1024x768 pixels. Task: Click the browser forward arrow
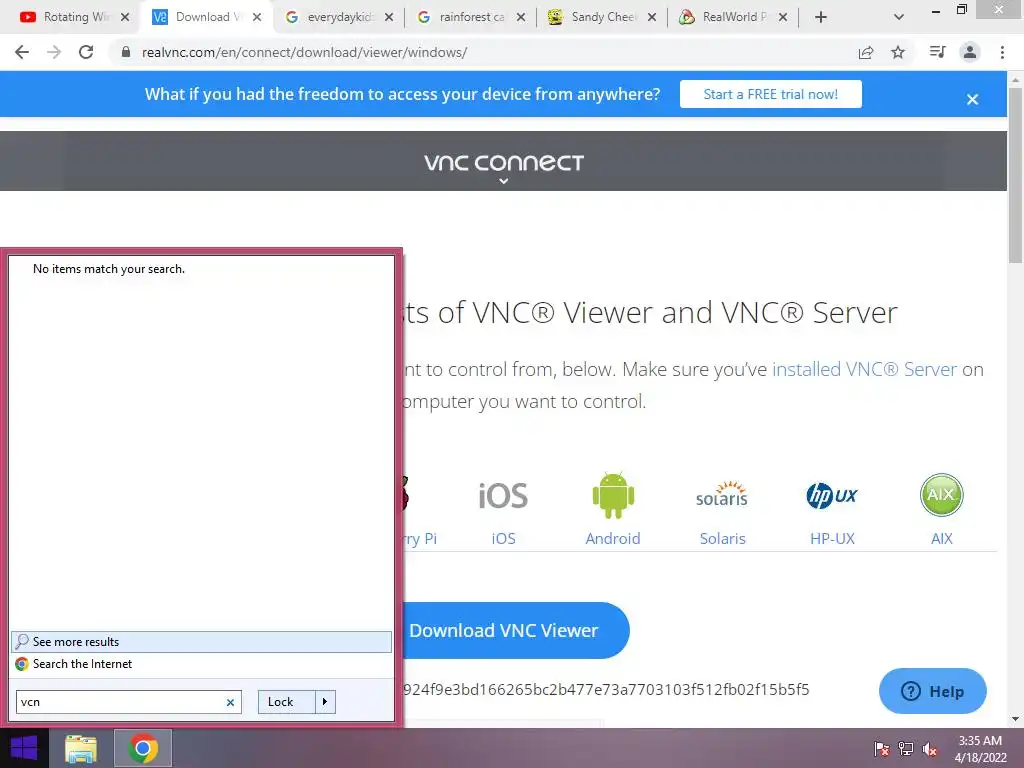pos(54,52)
